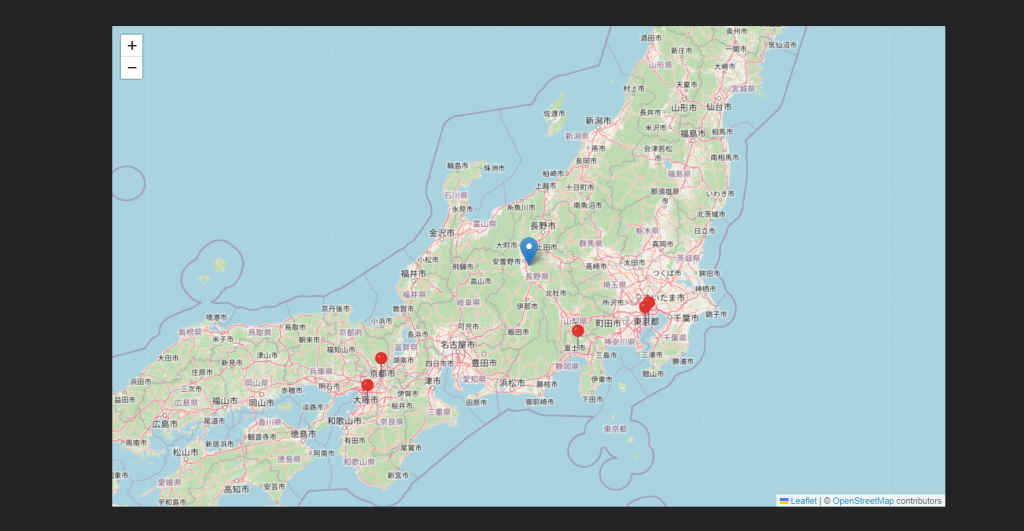Open the OpenStreetMap attribution link
The width and height of the screenshot is (1024, 531).
[863, 501]
